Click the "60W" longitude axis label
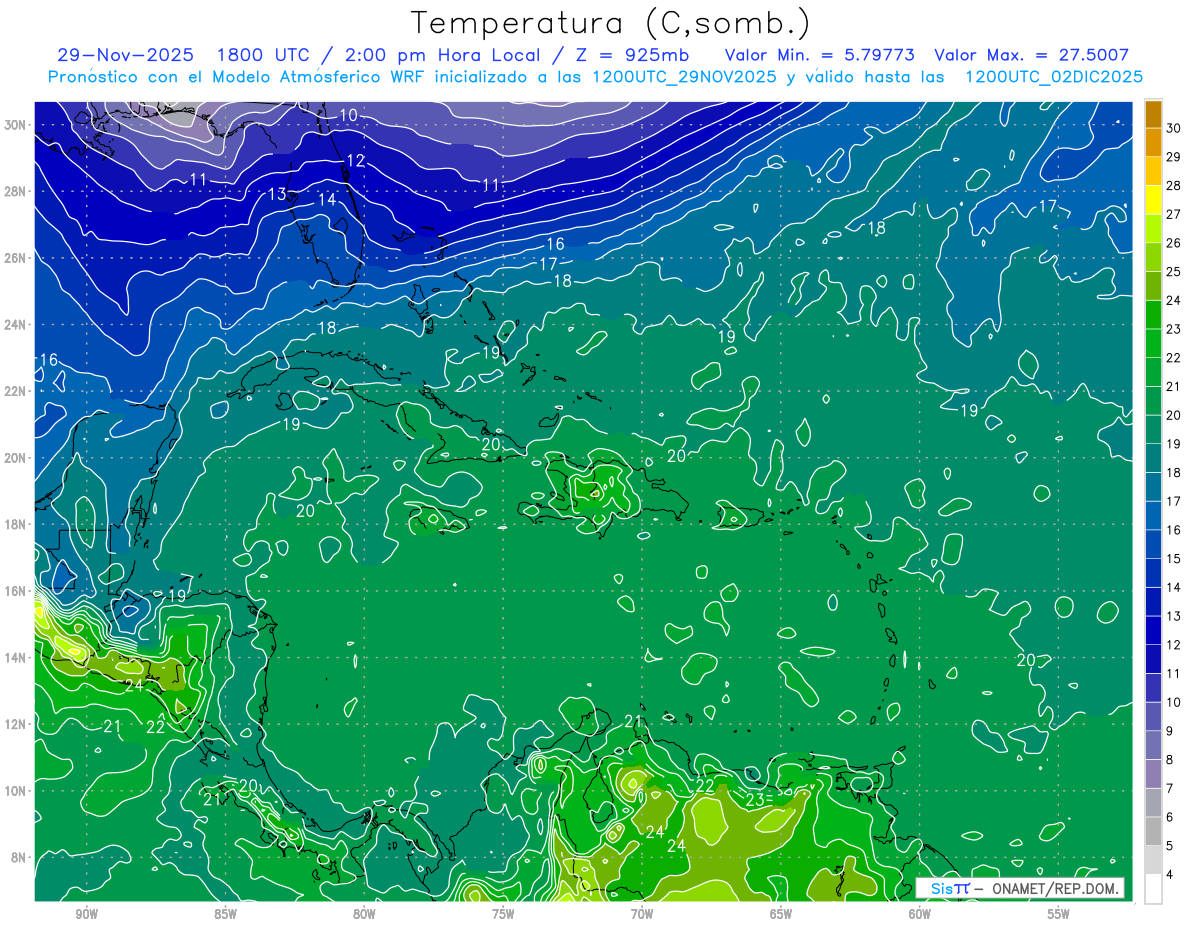 tap(920, 914)
